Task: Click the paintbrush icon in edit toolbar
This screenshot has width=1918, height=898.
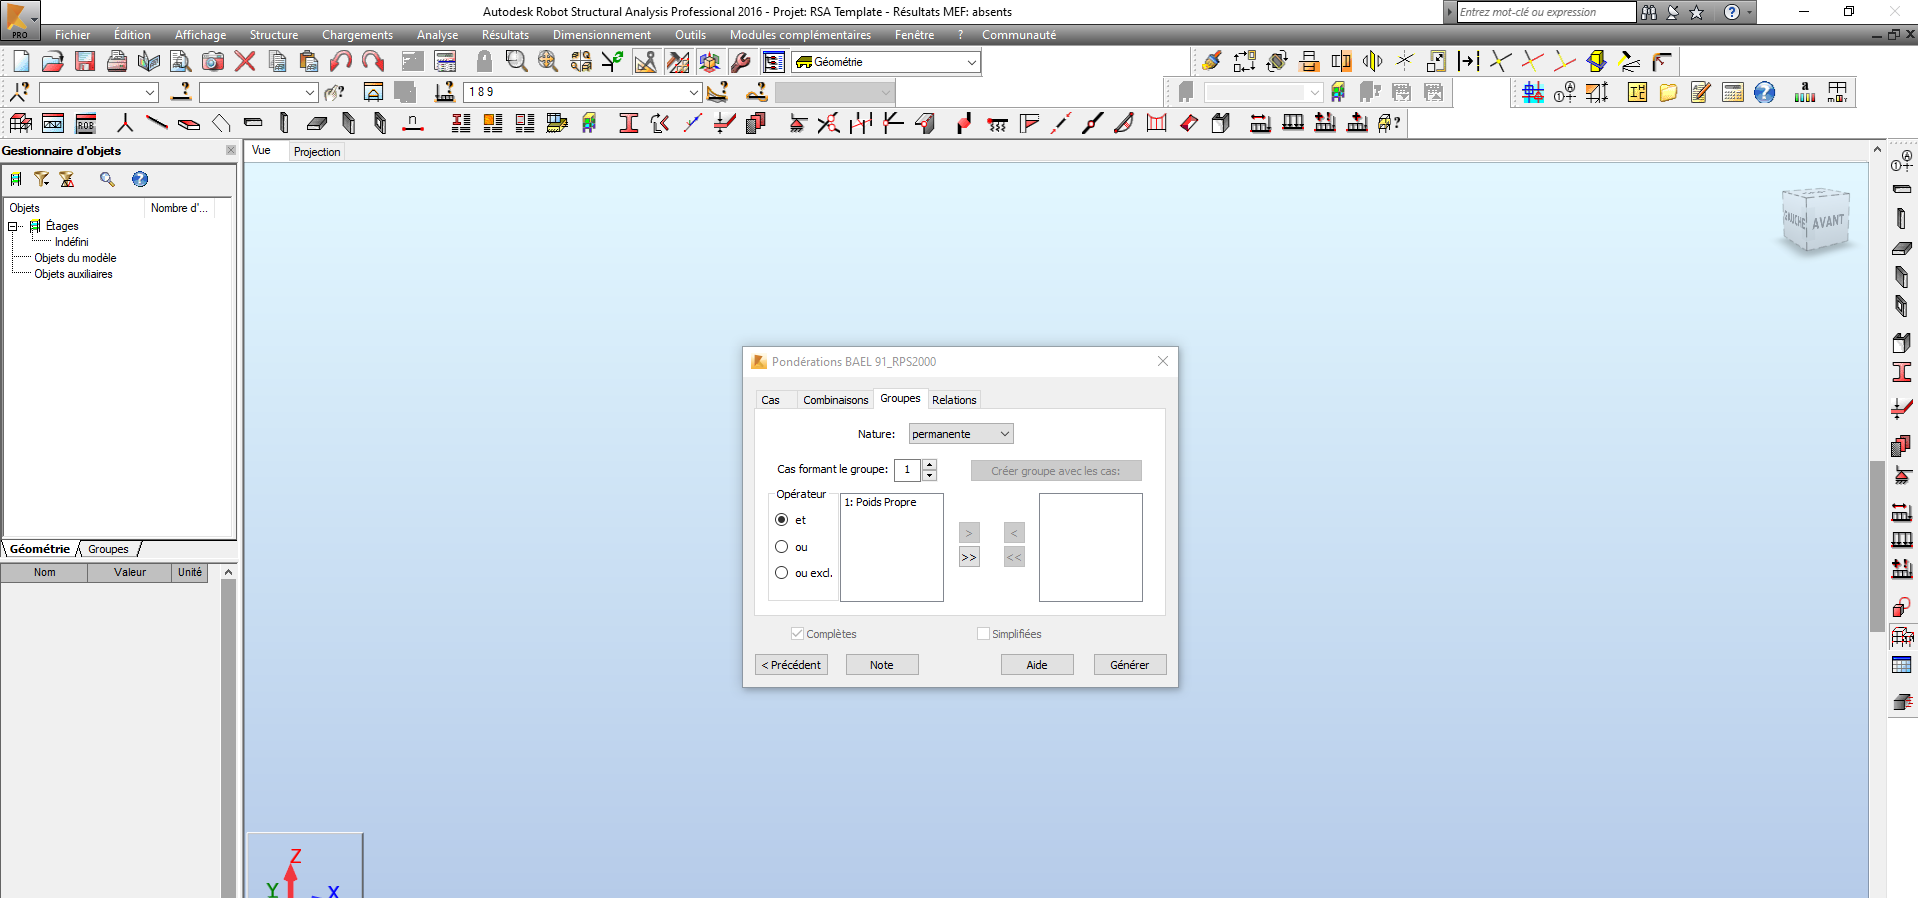Action: pos(1211,61)
